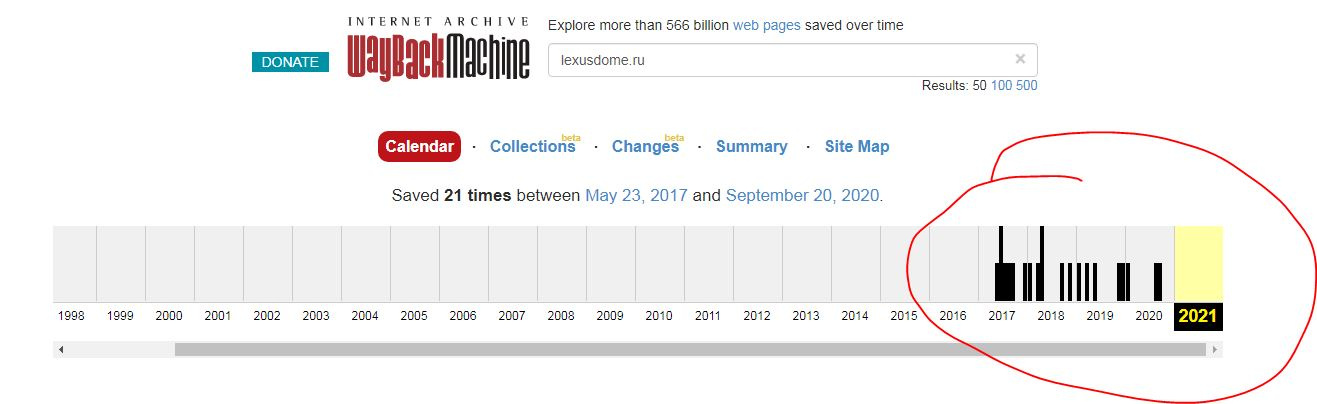
Task: Click the scrollbar left arrow
Action: (61, 350)
